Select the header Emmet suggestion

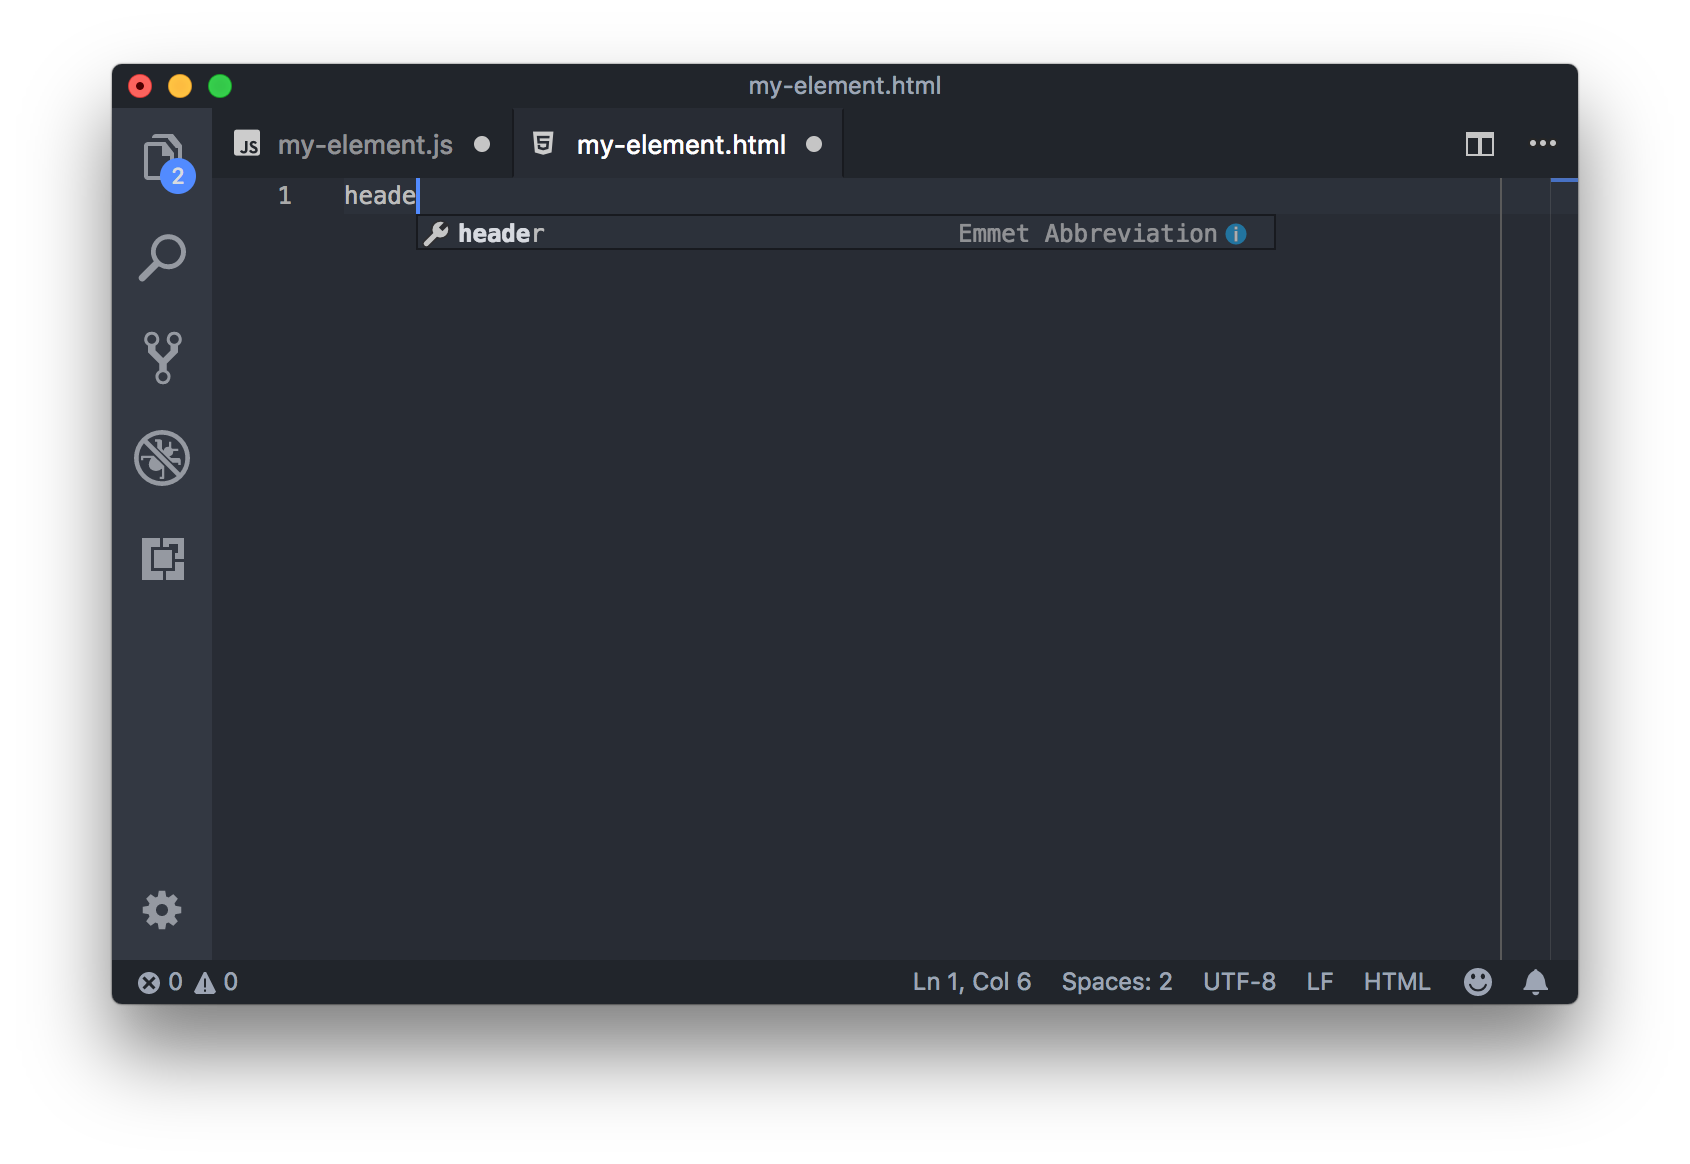click(x=500, y=233)
